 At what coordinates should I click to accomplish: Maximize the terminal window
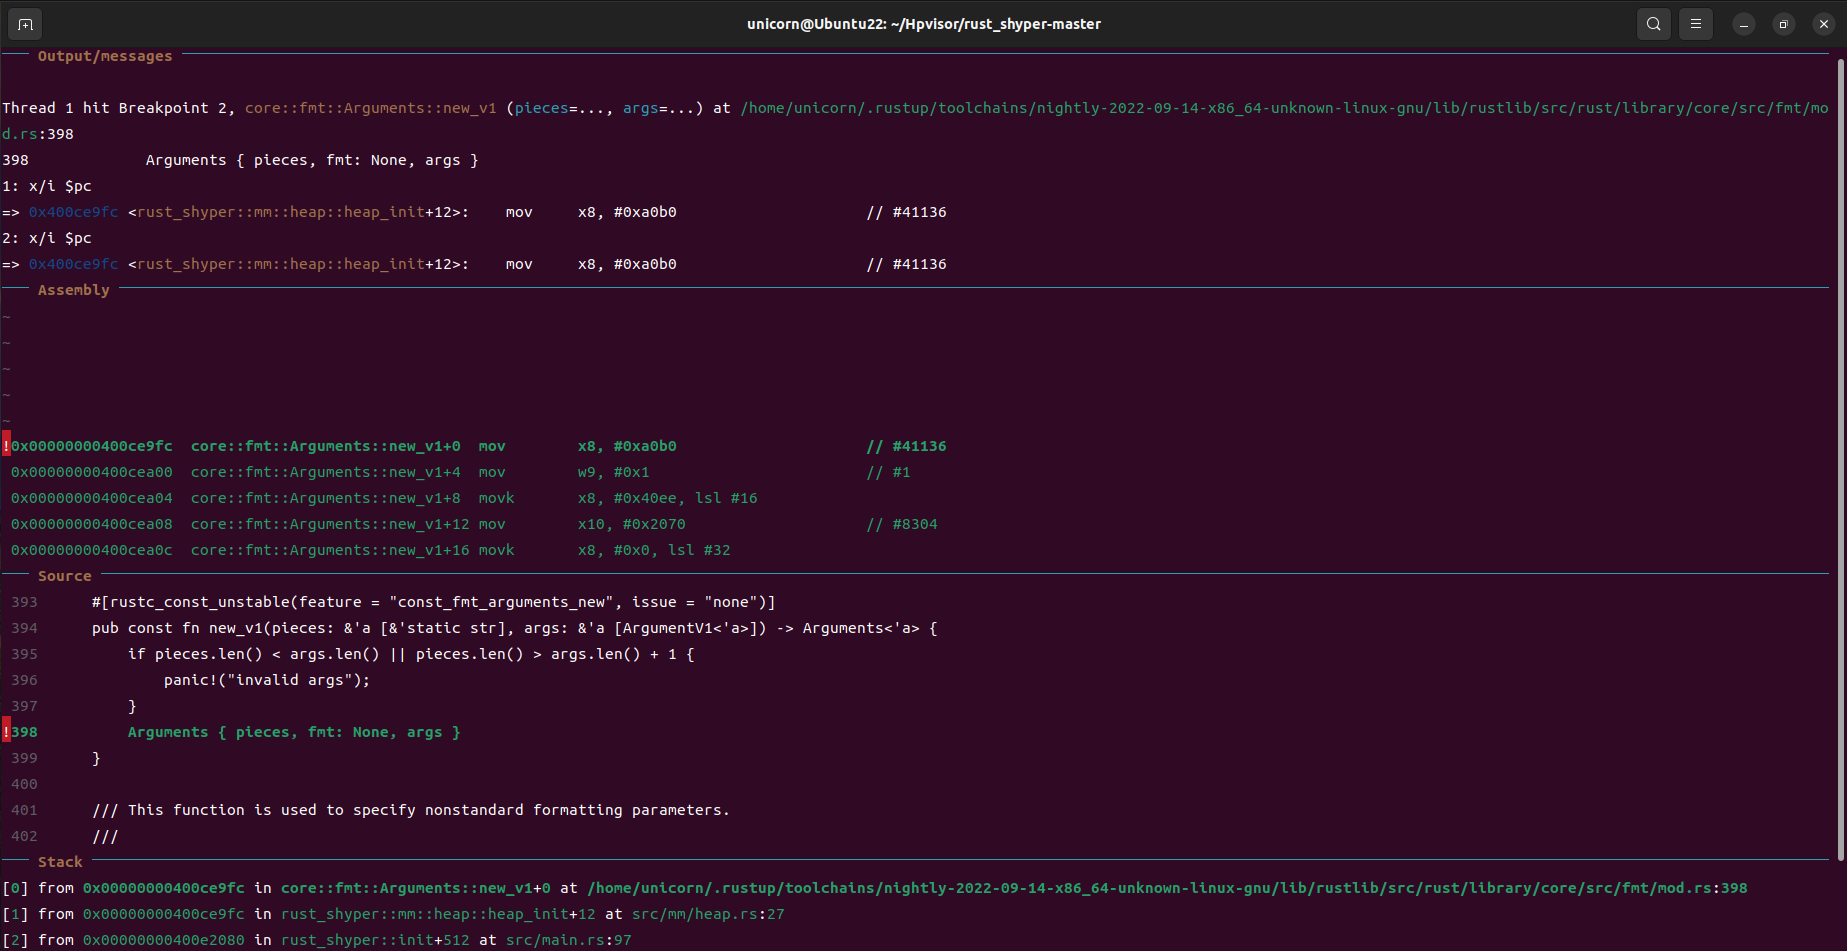(1784, 24)
